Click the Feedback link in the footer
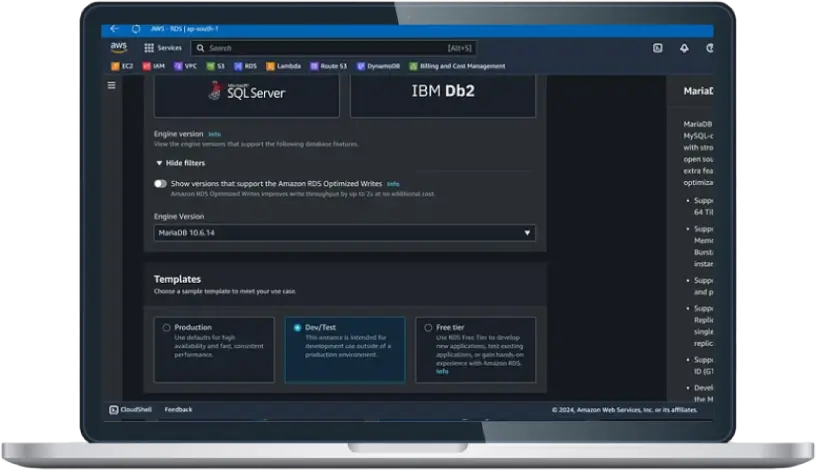816x470 pixels. pos(178,410)
